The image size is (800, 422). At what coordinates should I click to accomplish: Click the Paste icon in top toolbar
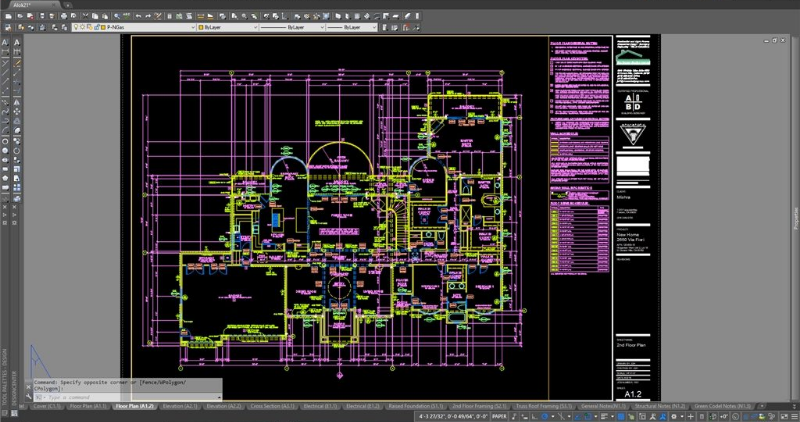105,16
